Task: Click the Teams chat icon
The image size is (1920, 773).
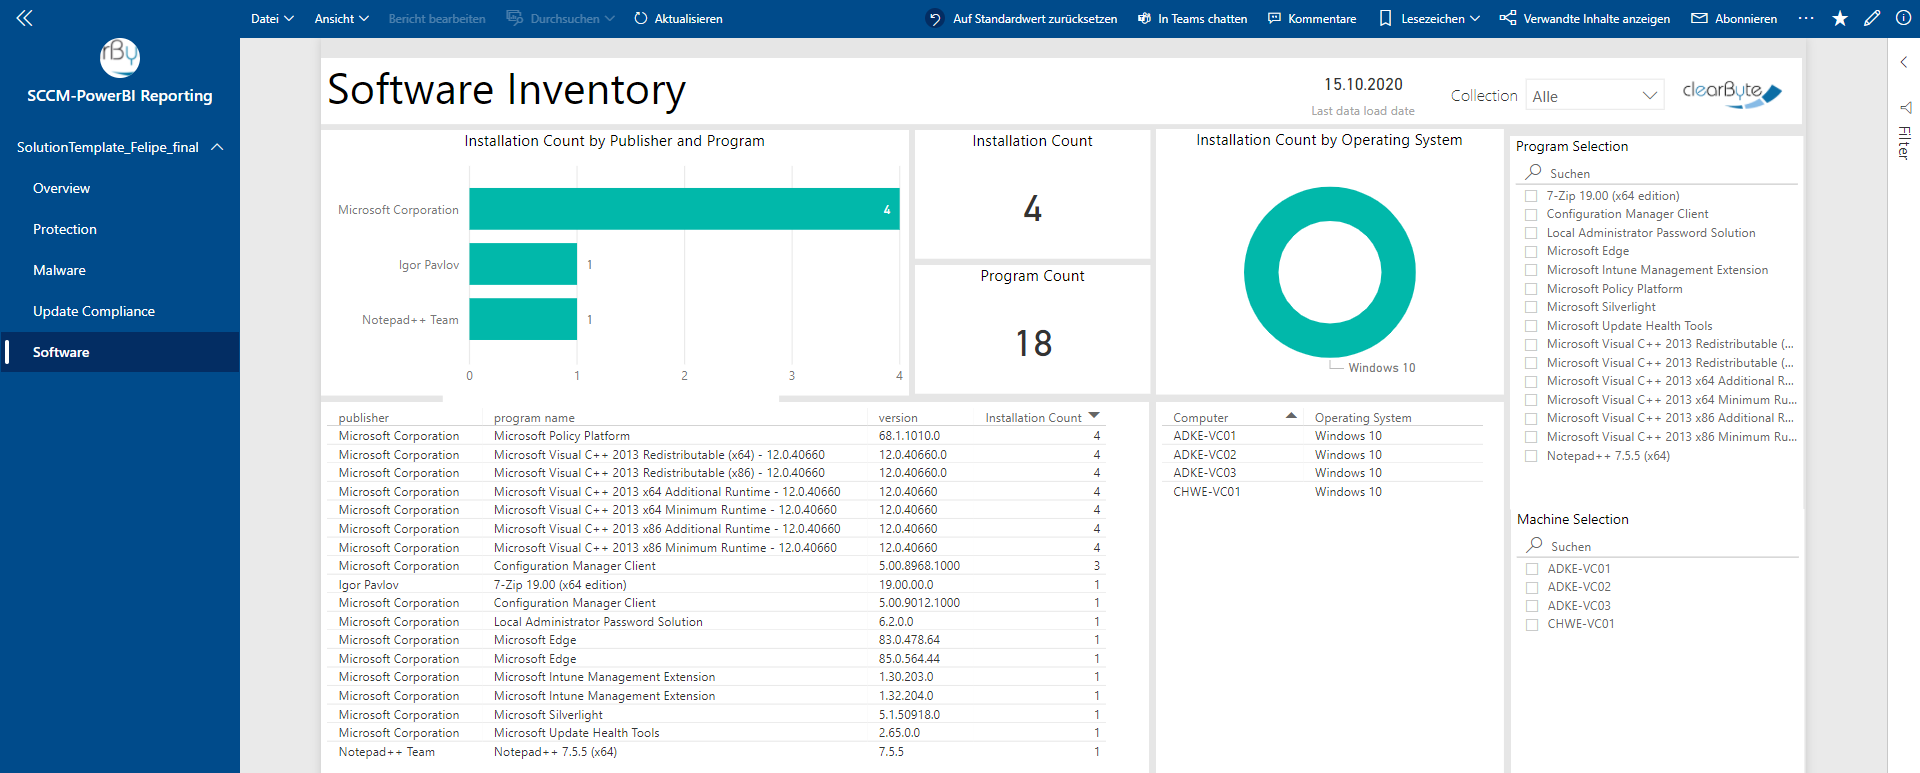Action: (1144, 18)
